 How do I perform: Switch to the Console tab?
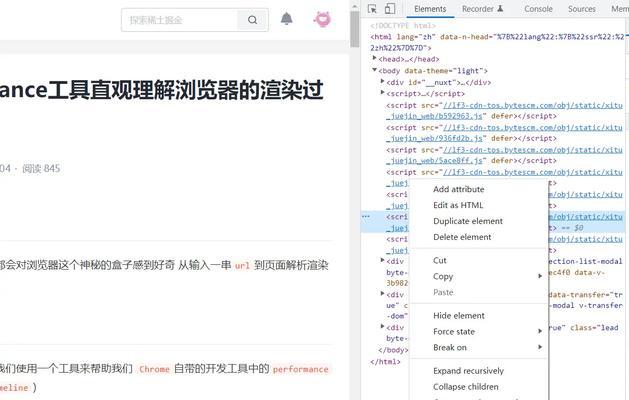coord(538,9)
